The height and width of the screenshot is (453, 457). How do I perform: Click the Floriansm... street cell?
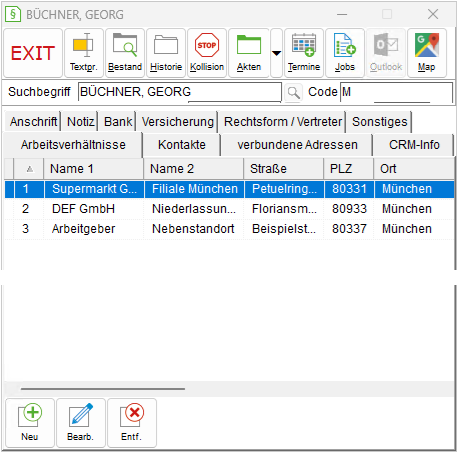[x=284, y=209]
